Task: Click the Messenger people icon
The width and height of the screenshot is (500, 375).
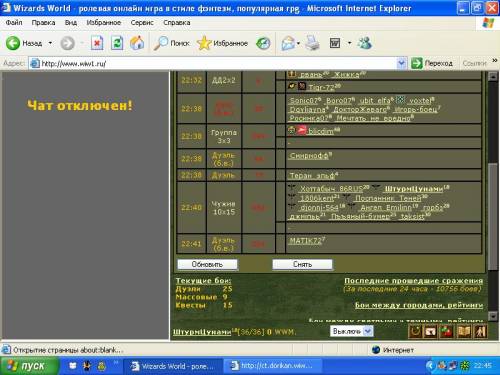Action: click(x=364, y=43)
